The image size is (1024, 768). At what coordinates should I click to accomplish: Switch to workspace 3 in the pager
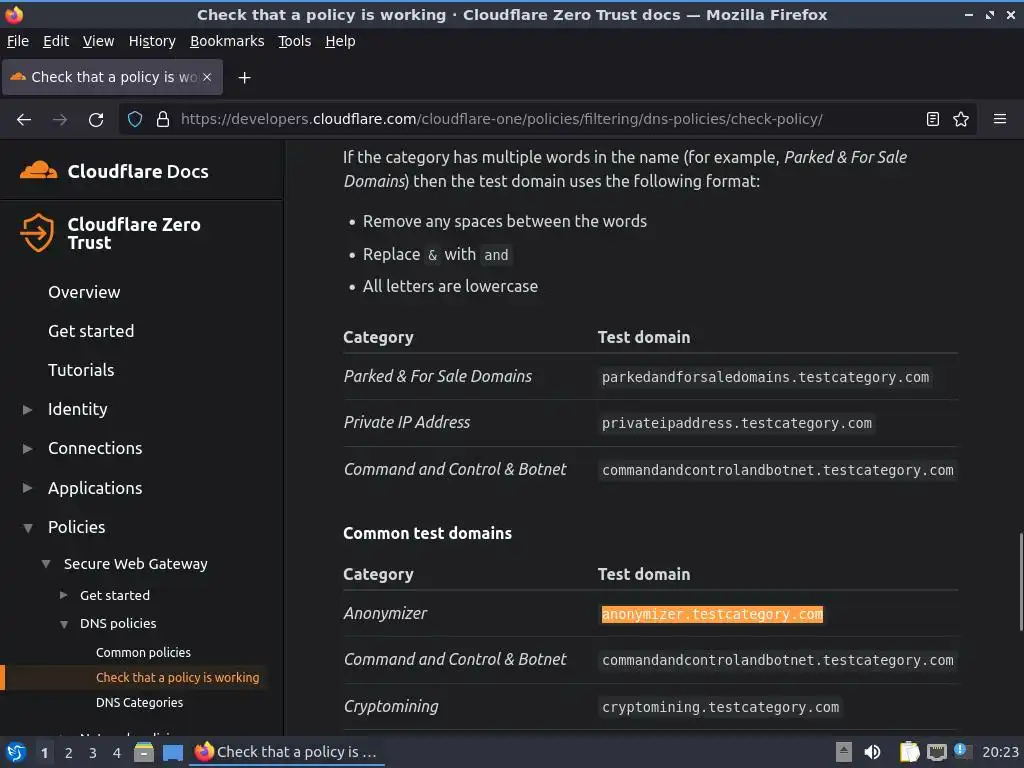93,753
